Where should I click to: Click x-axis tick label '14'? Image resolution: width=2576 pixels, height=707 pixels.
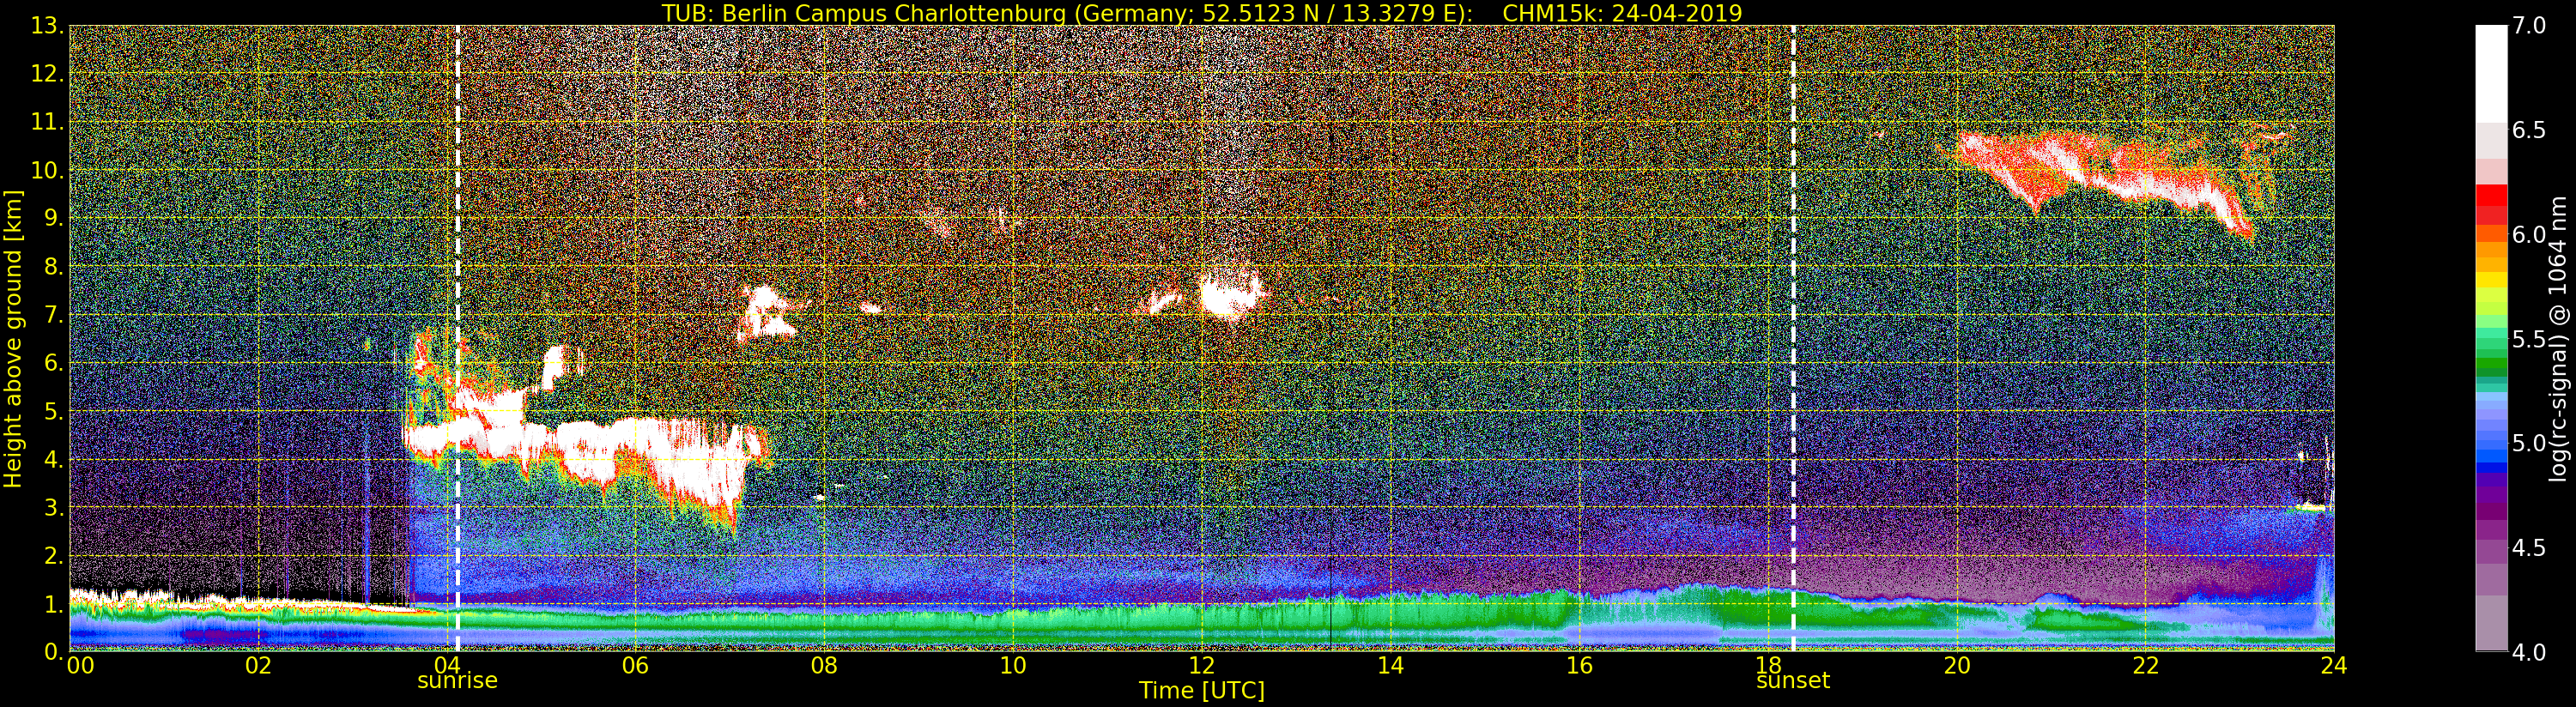click(x=1390, y=666)
